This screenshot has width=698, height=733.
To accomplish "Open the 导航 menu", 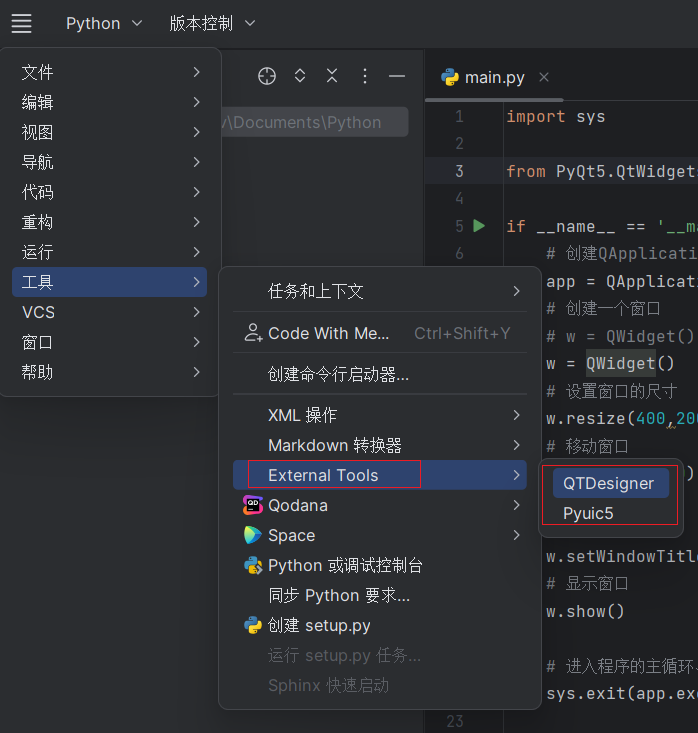I will click(x=109, y=162).
